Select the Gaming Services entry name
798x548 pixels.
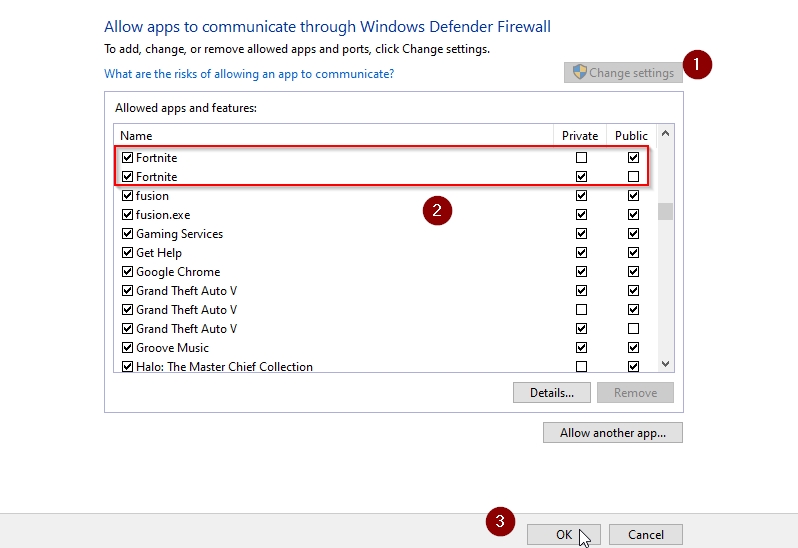pos(179,234)
